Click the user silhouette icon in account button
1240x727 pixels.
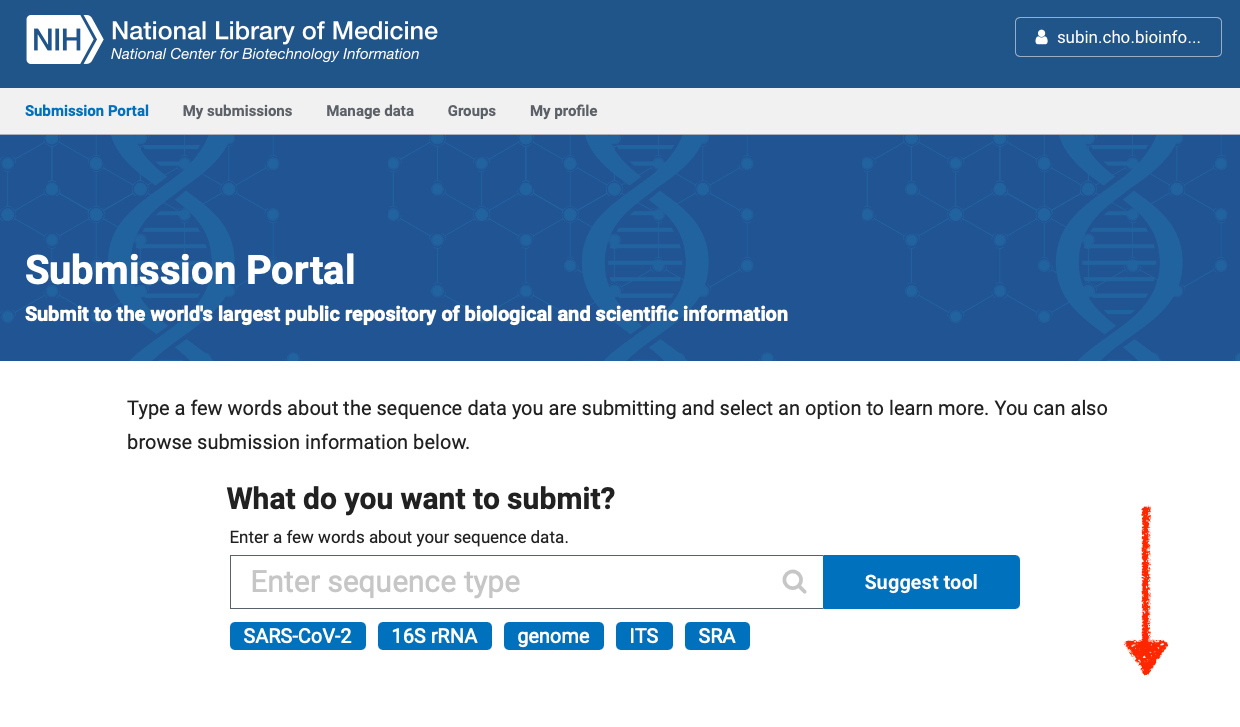[x=1039, y=38]
